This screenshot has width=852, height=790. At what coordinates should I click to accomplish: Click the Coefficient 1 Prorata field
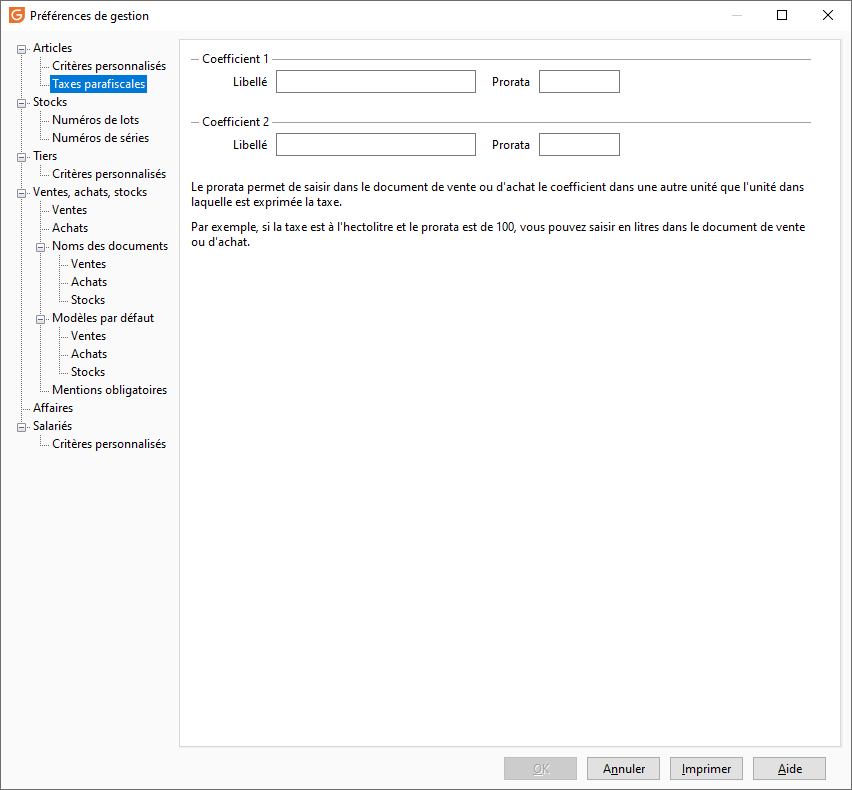[579, 81]
